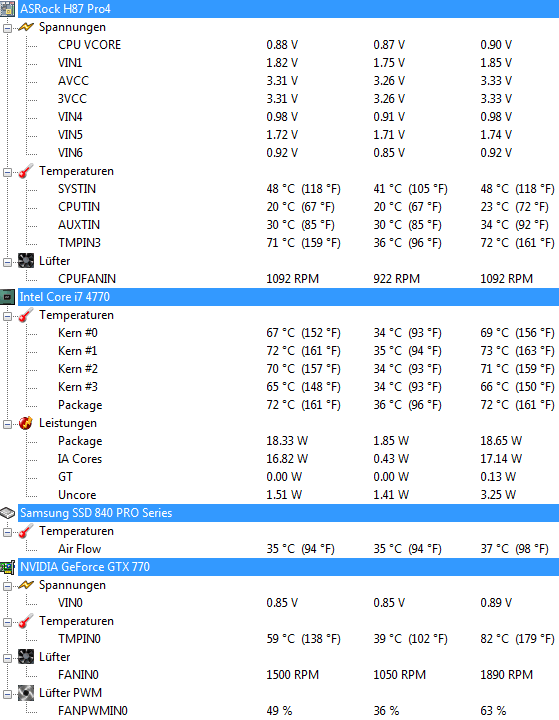This screenshot has height=720, width=559.
Task: Select the NVIDIA GeForce GTX 770 header row
Action: tap(288, 567)
